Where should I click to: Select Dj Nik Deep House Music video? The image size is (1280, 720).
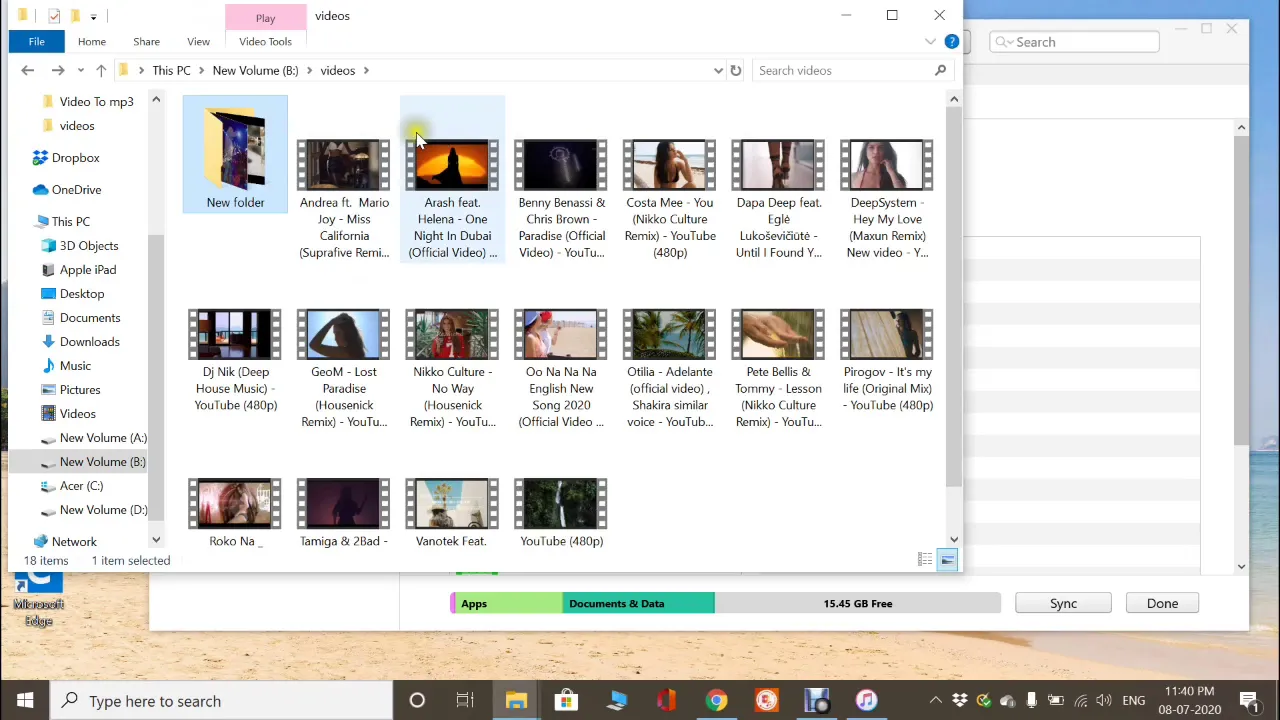235,360
